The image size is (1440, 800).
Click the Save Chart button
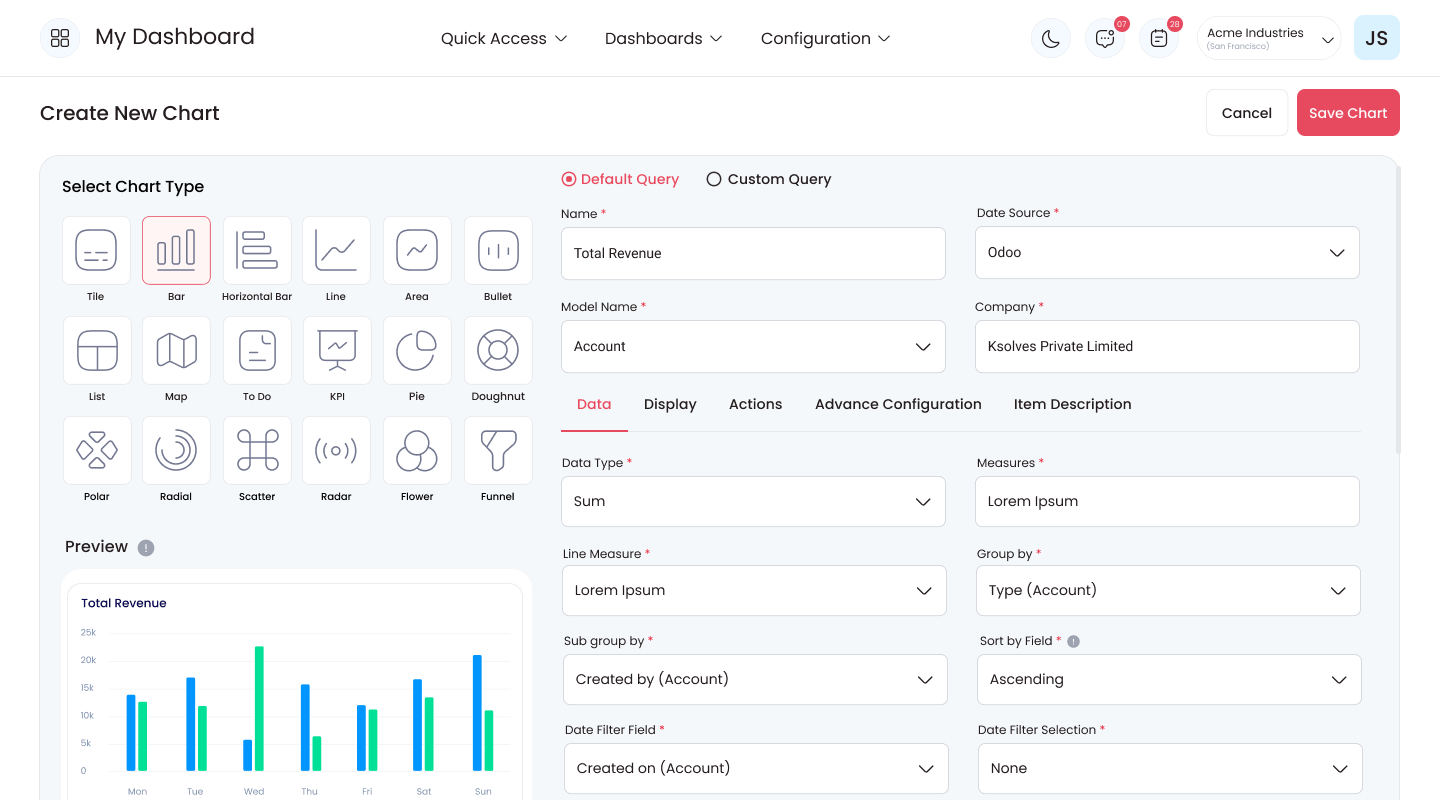(x=1348, y=113)
